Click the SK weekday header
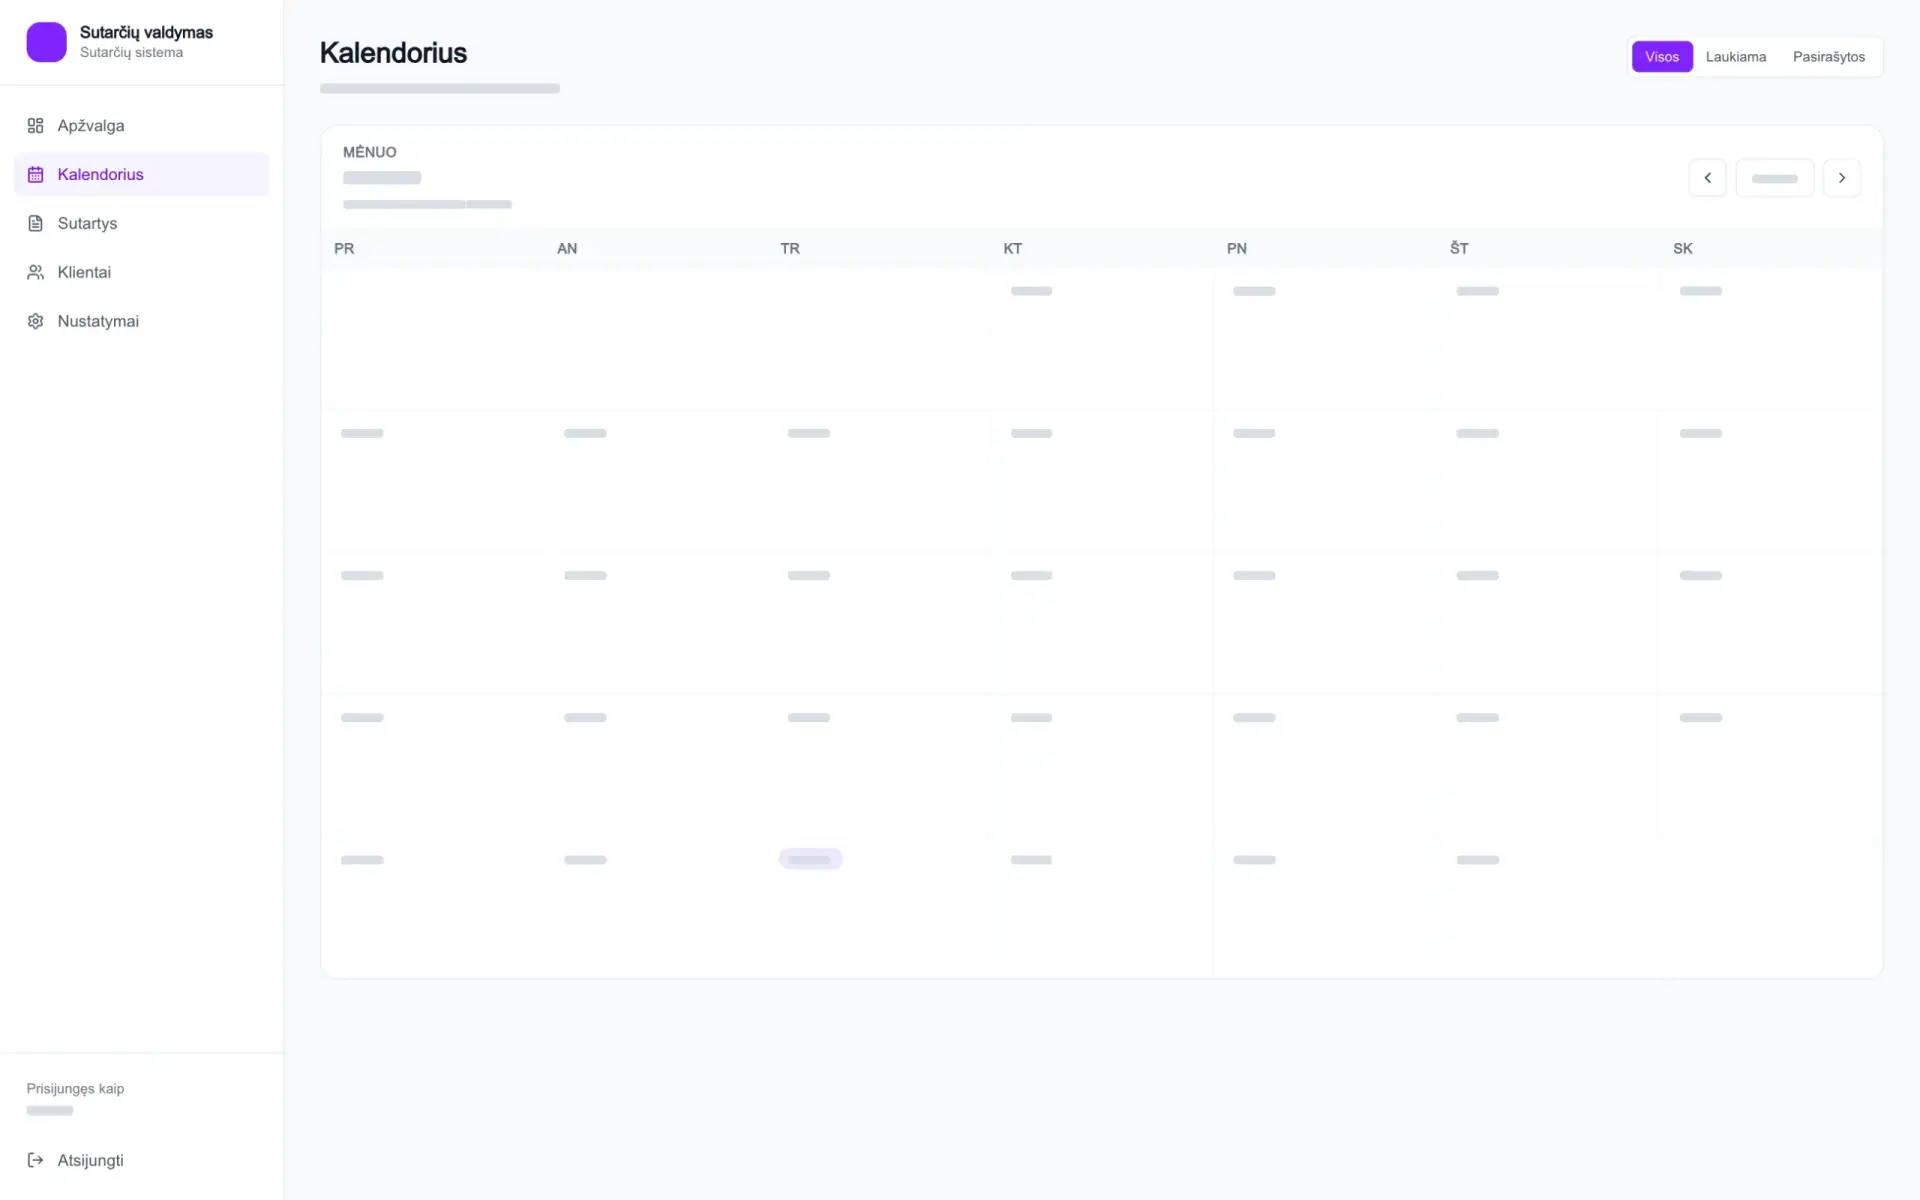 click(x=1683, y=248)
